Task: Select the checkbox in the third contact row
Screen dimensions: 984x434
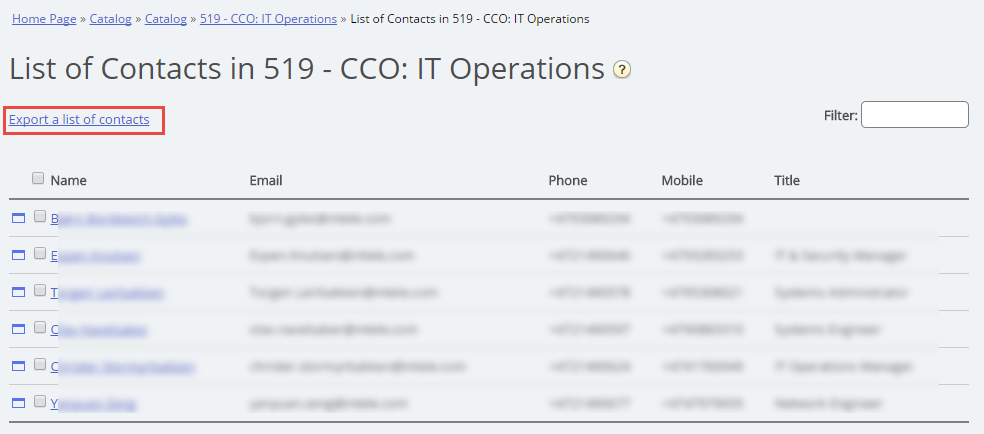Action: tap(40, 290)
